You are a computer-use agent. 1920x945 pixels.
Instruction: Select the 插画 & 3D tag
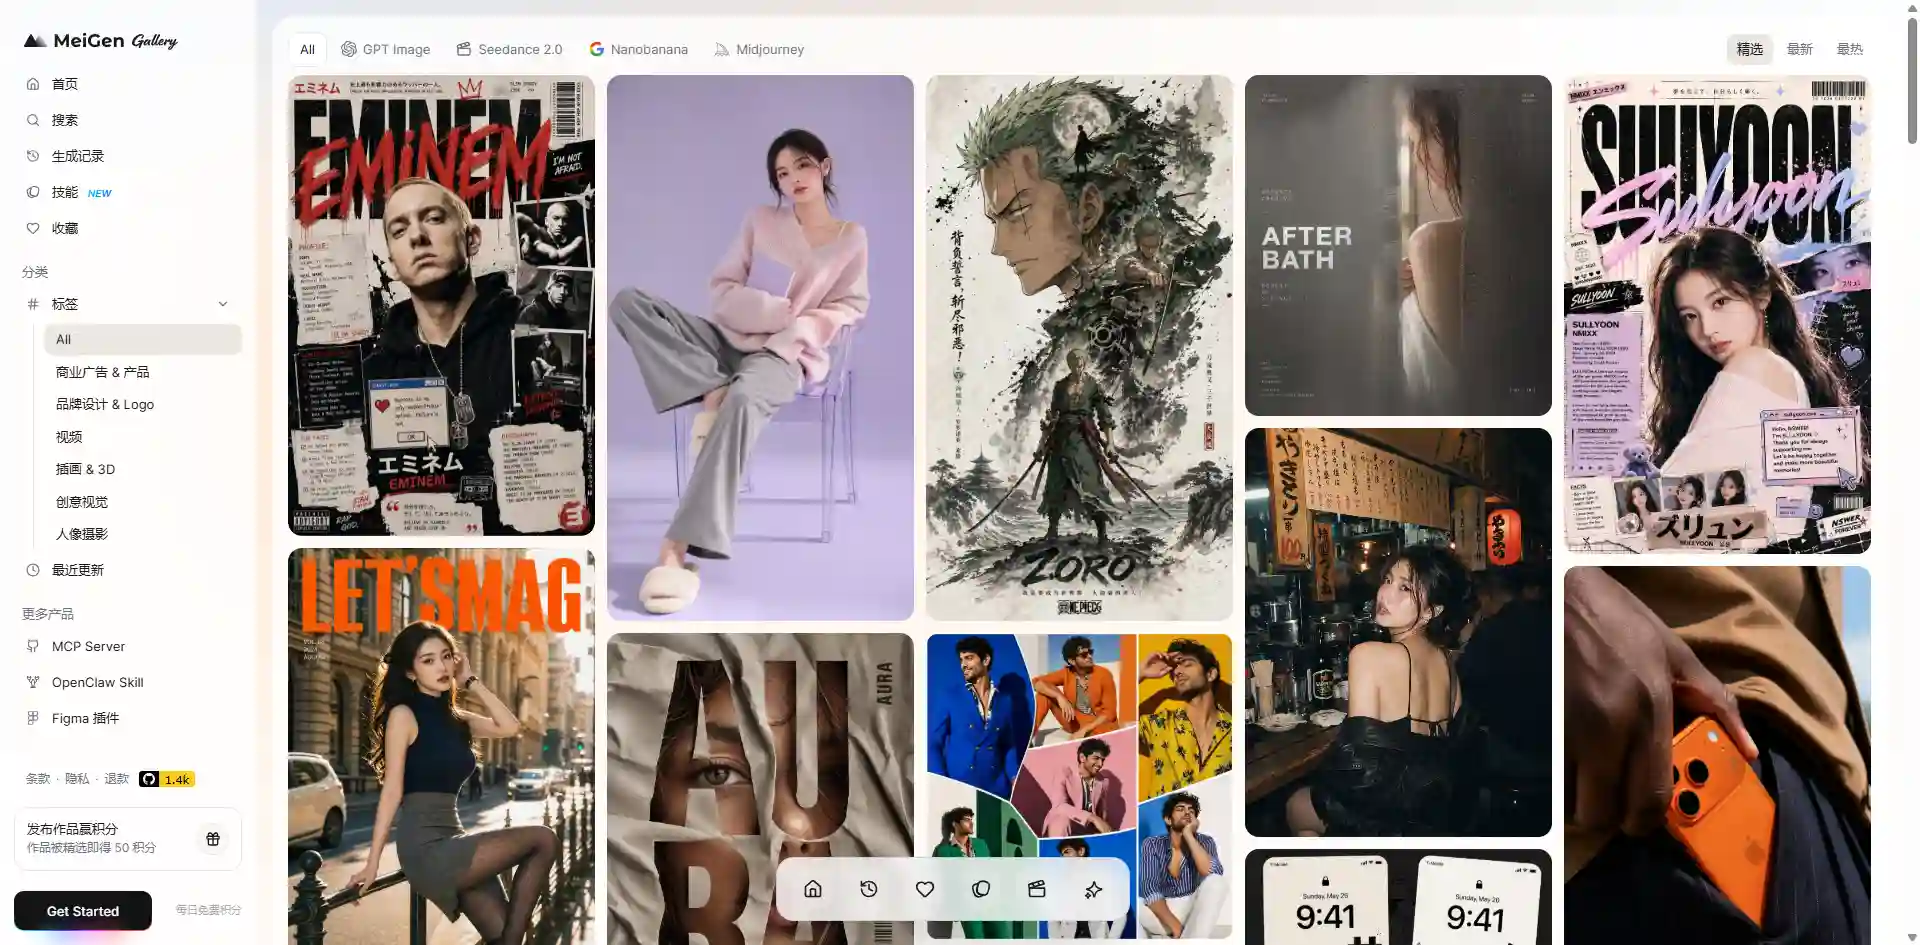[85, 469]
